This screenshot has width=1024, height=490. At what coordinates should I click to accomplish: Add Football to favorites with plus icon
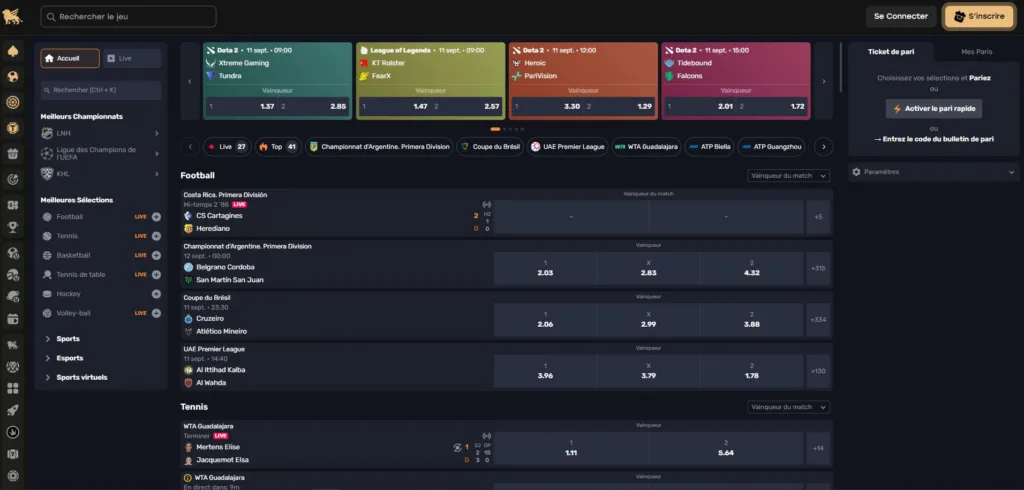[x=156, y=217]
